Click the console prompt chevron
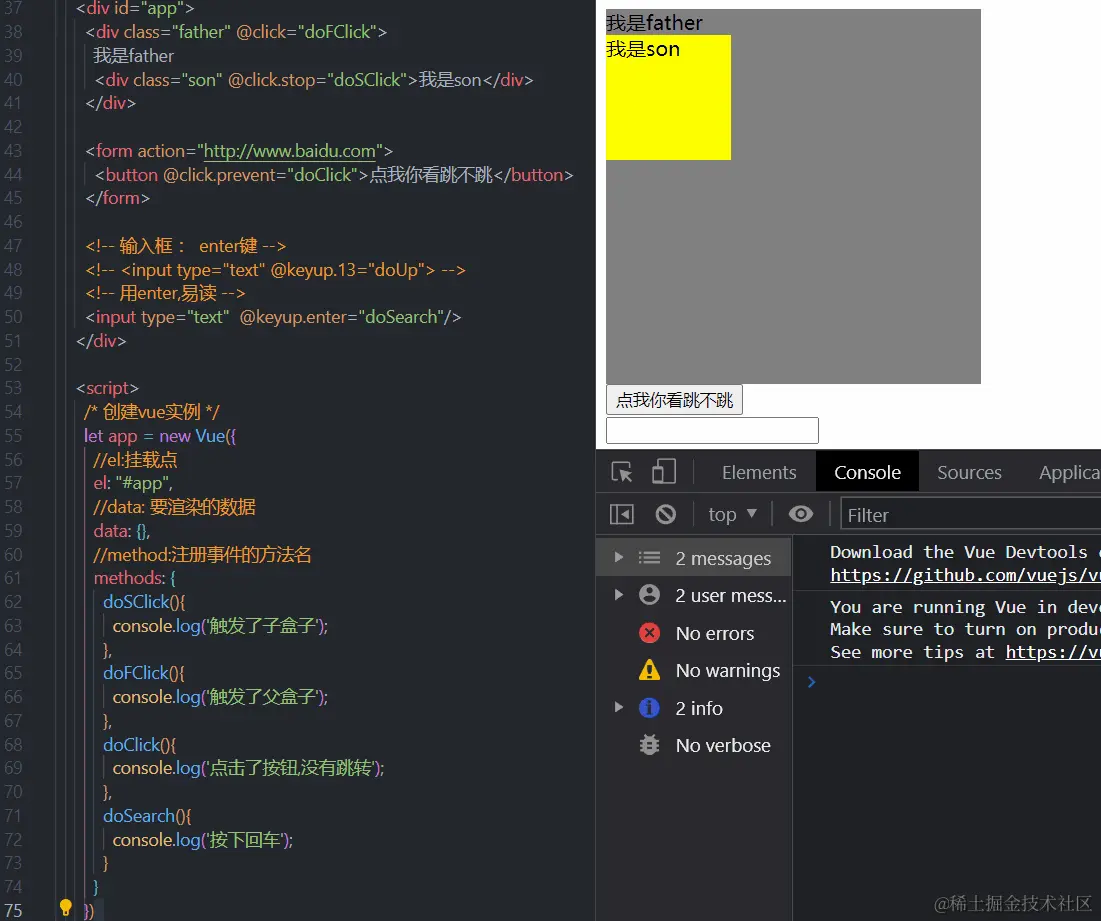Viewport: 1101px width, 921px height. point(811,682)
